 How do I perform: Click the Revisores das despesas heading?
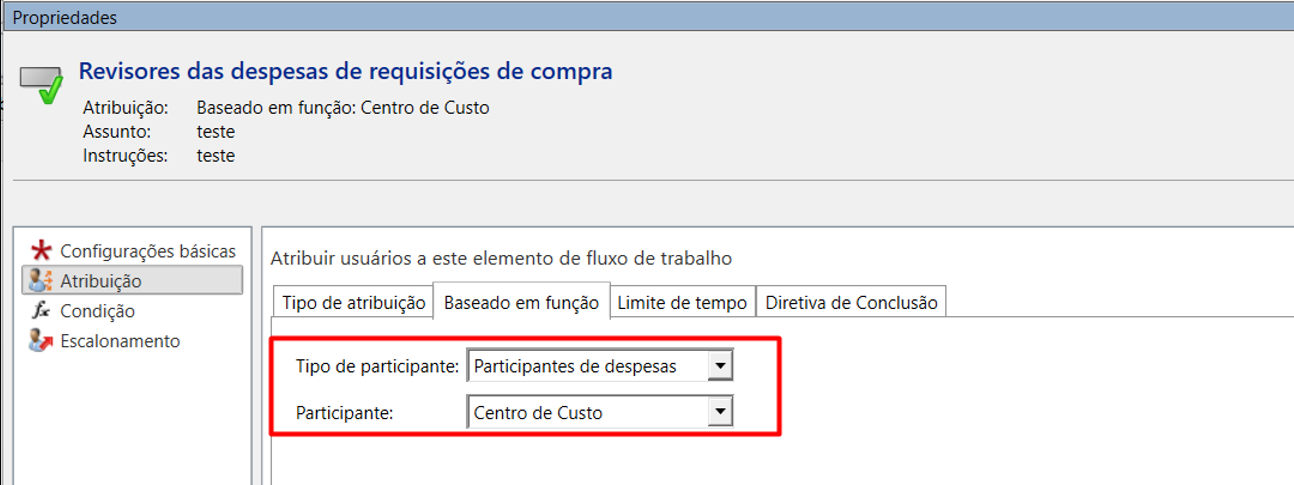pos(345,71)
